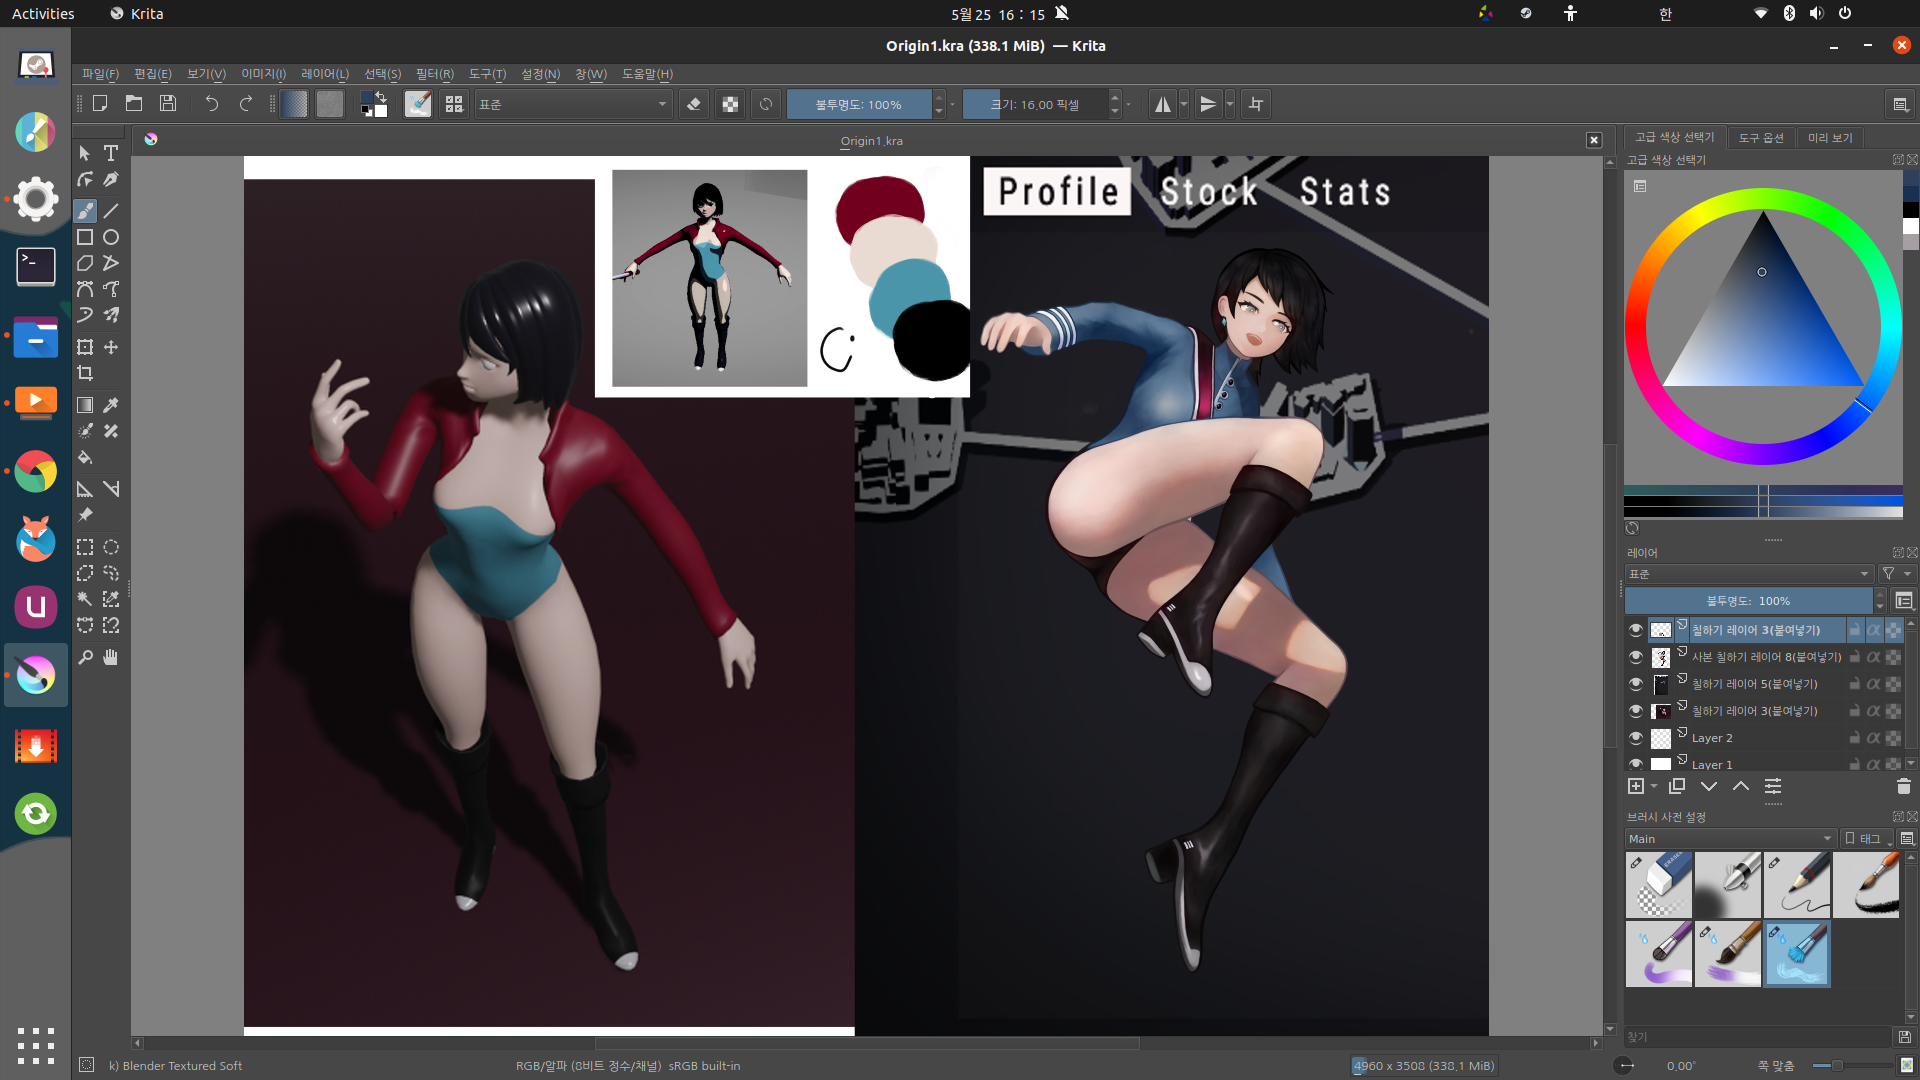Toggle visibility of top paint layer
Image resolution: width=1920 pixels, height=1080 pixels.
point(1636,630)
